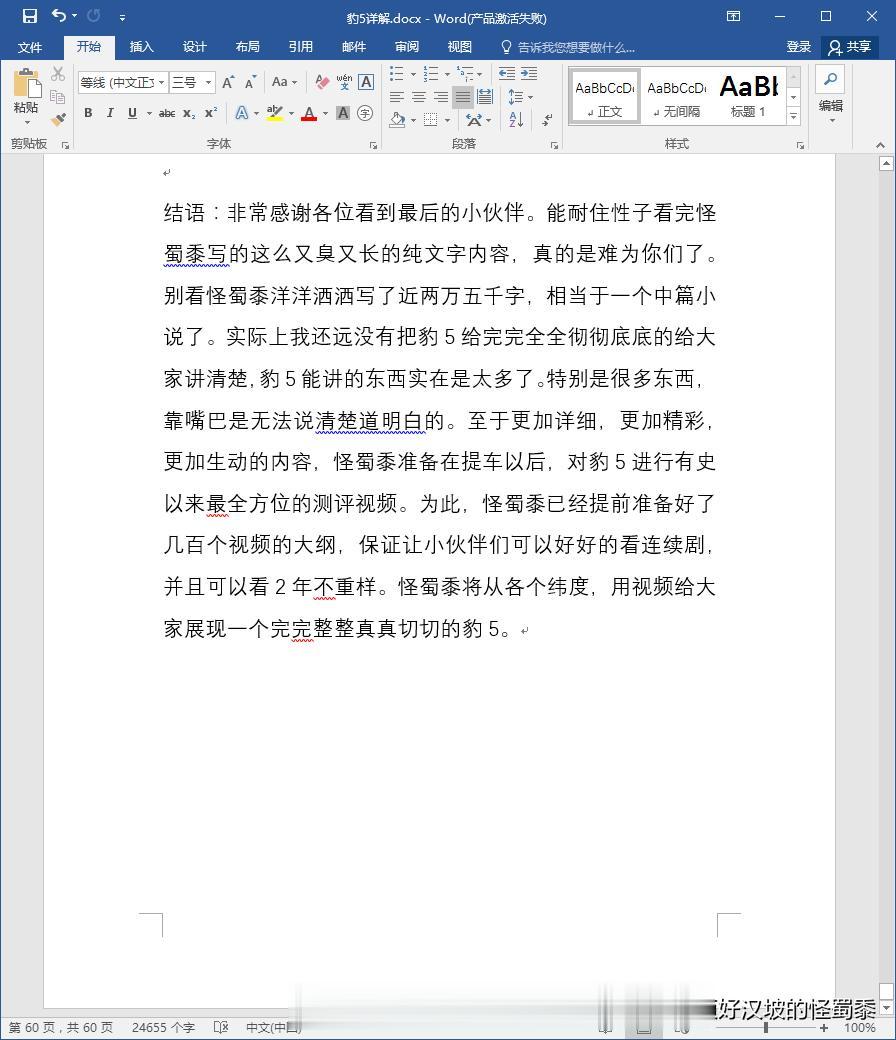Sort text with the A-Z icon
896x1040 pixels.
point(516,119)
